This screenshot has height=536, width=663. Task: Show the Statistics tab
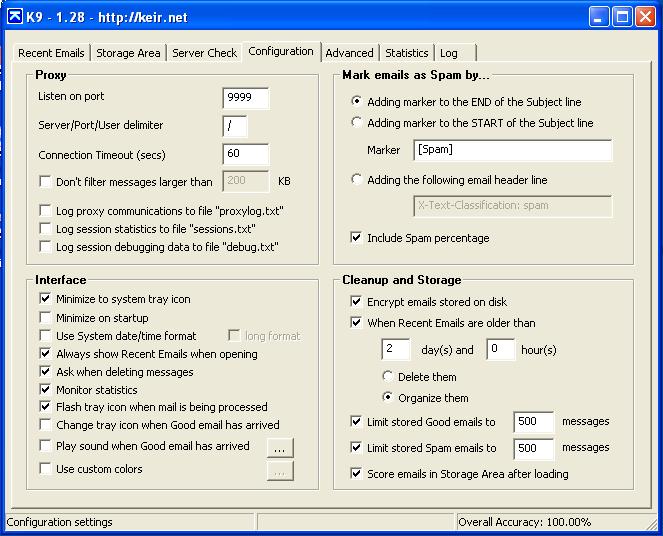[x=406, y=53]
